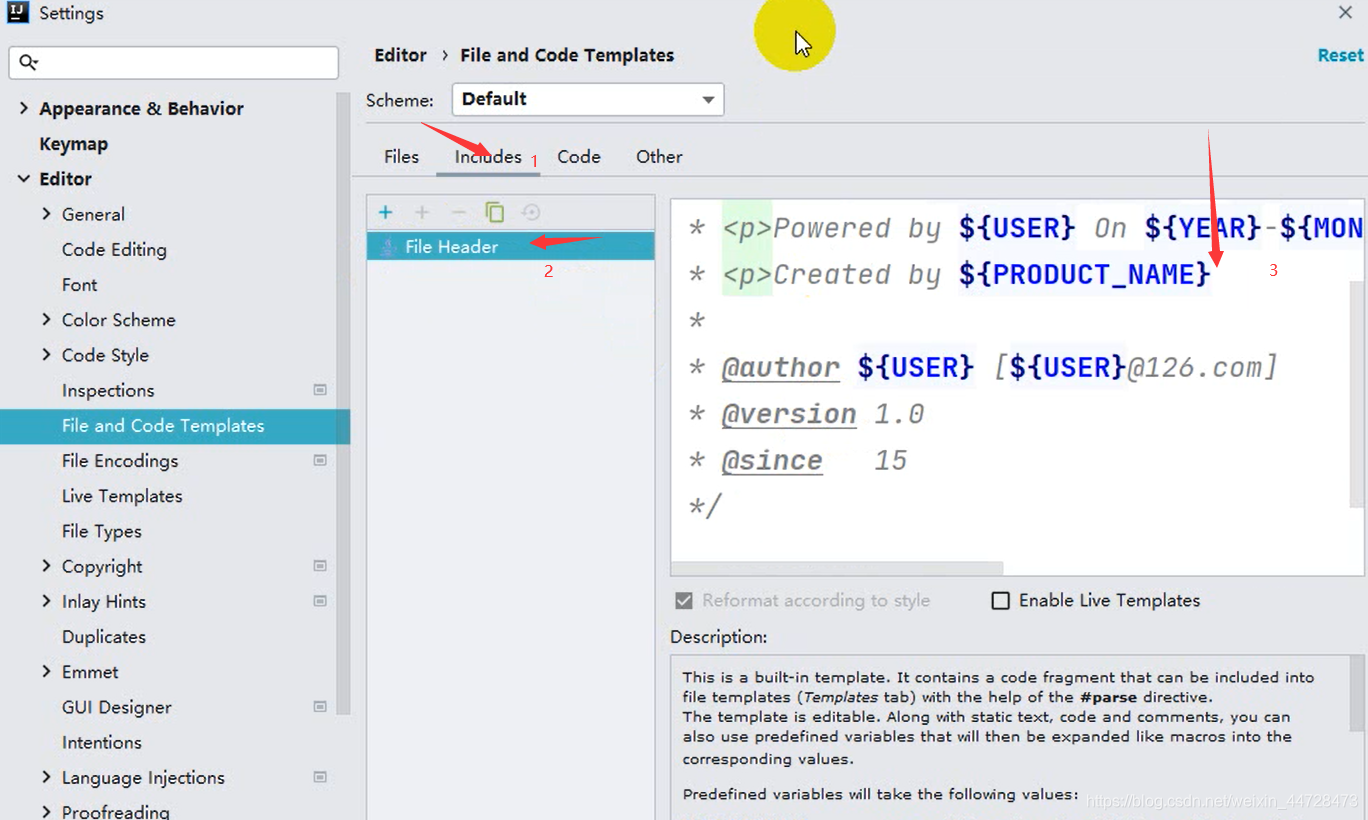Click the project-level marker icon beside File Encodings

click(320, 460)
